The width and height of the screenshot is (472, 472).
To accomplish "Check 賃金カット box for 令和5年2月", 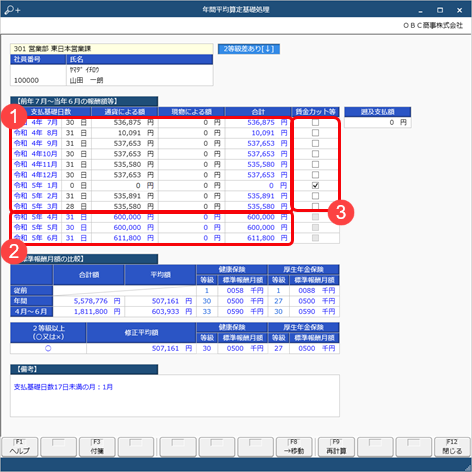I will (x=315, y=196).
